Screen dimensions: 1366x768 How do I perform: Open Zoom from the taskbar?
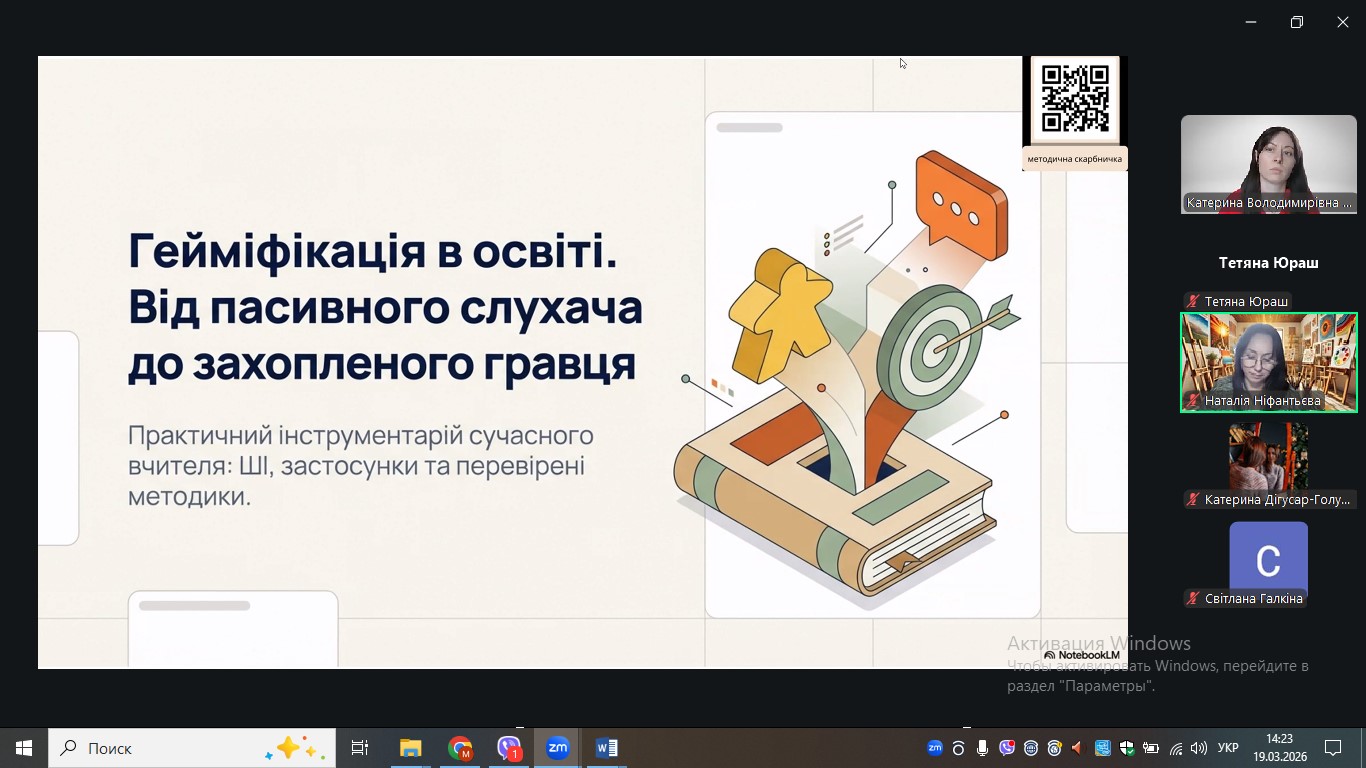(x=557, y=748)
